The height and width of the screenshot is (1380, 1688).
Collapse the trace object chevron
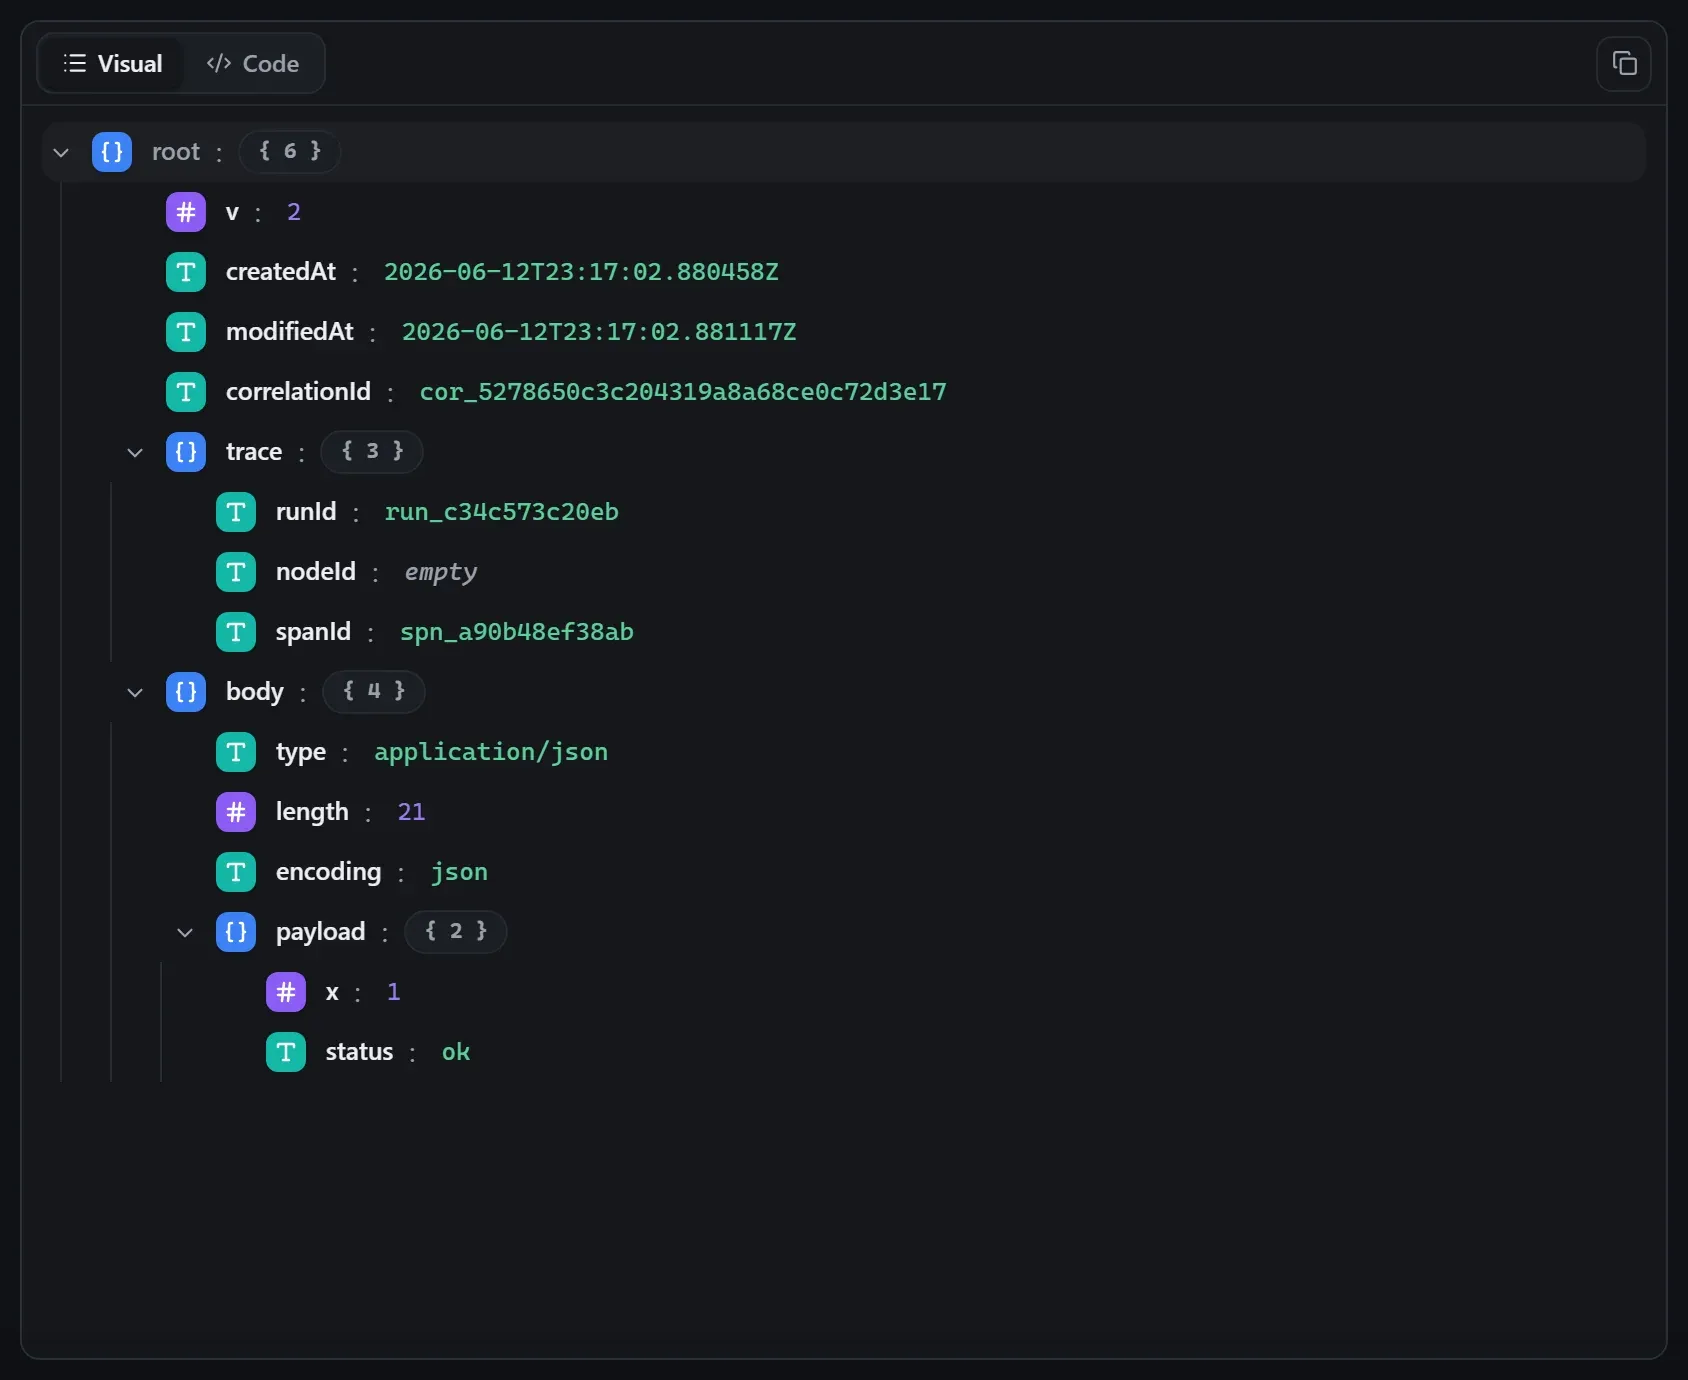click(135, 452)
